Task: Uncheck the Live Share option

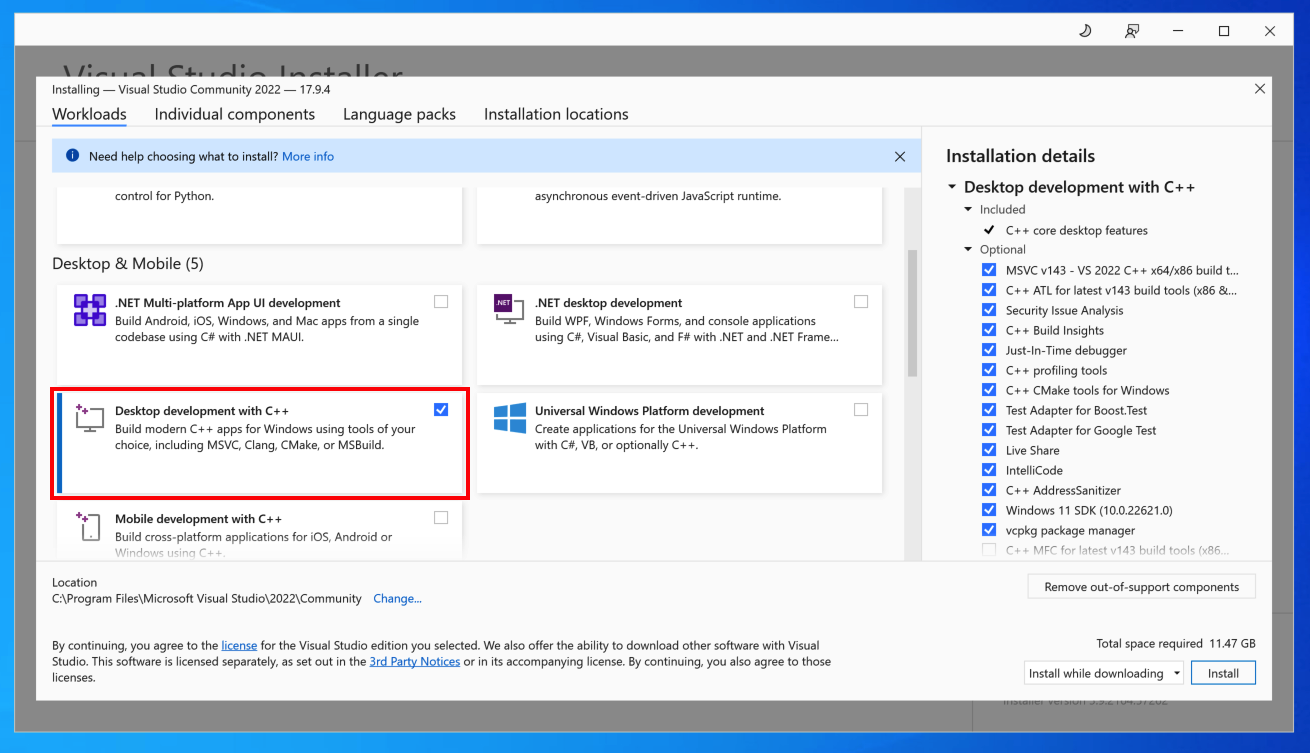Action: point(989,450)
